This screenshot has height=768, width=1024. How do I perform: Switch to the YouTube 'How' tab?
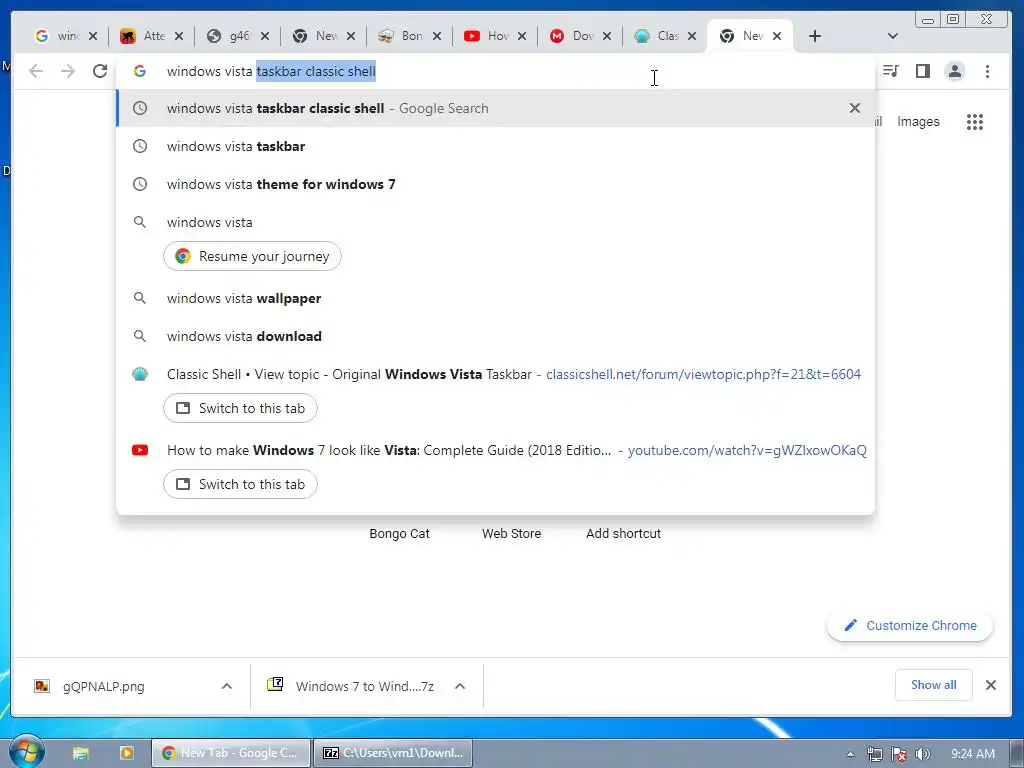(x=488, y=36)
